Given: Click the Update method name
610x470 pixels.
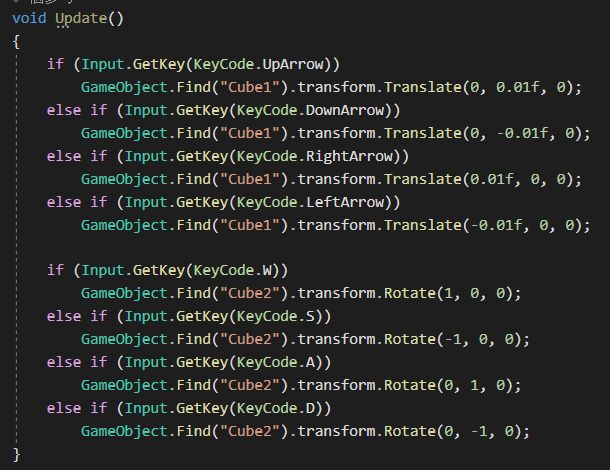Looking at the screenshot, I should point(81,20).
